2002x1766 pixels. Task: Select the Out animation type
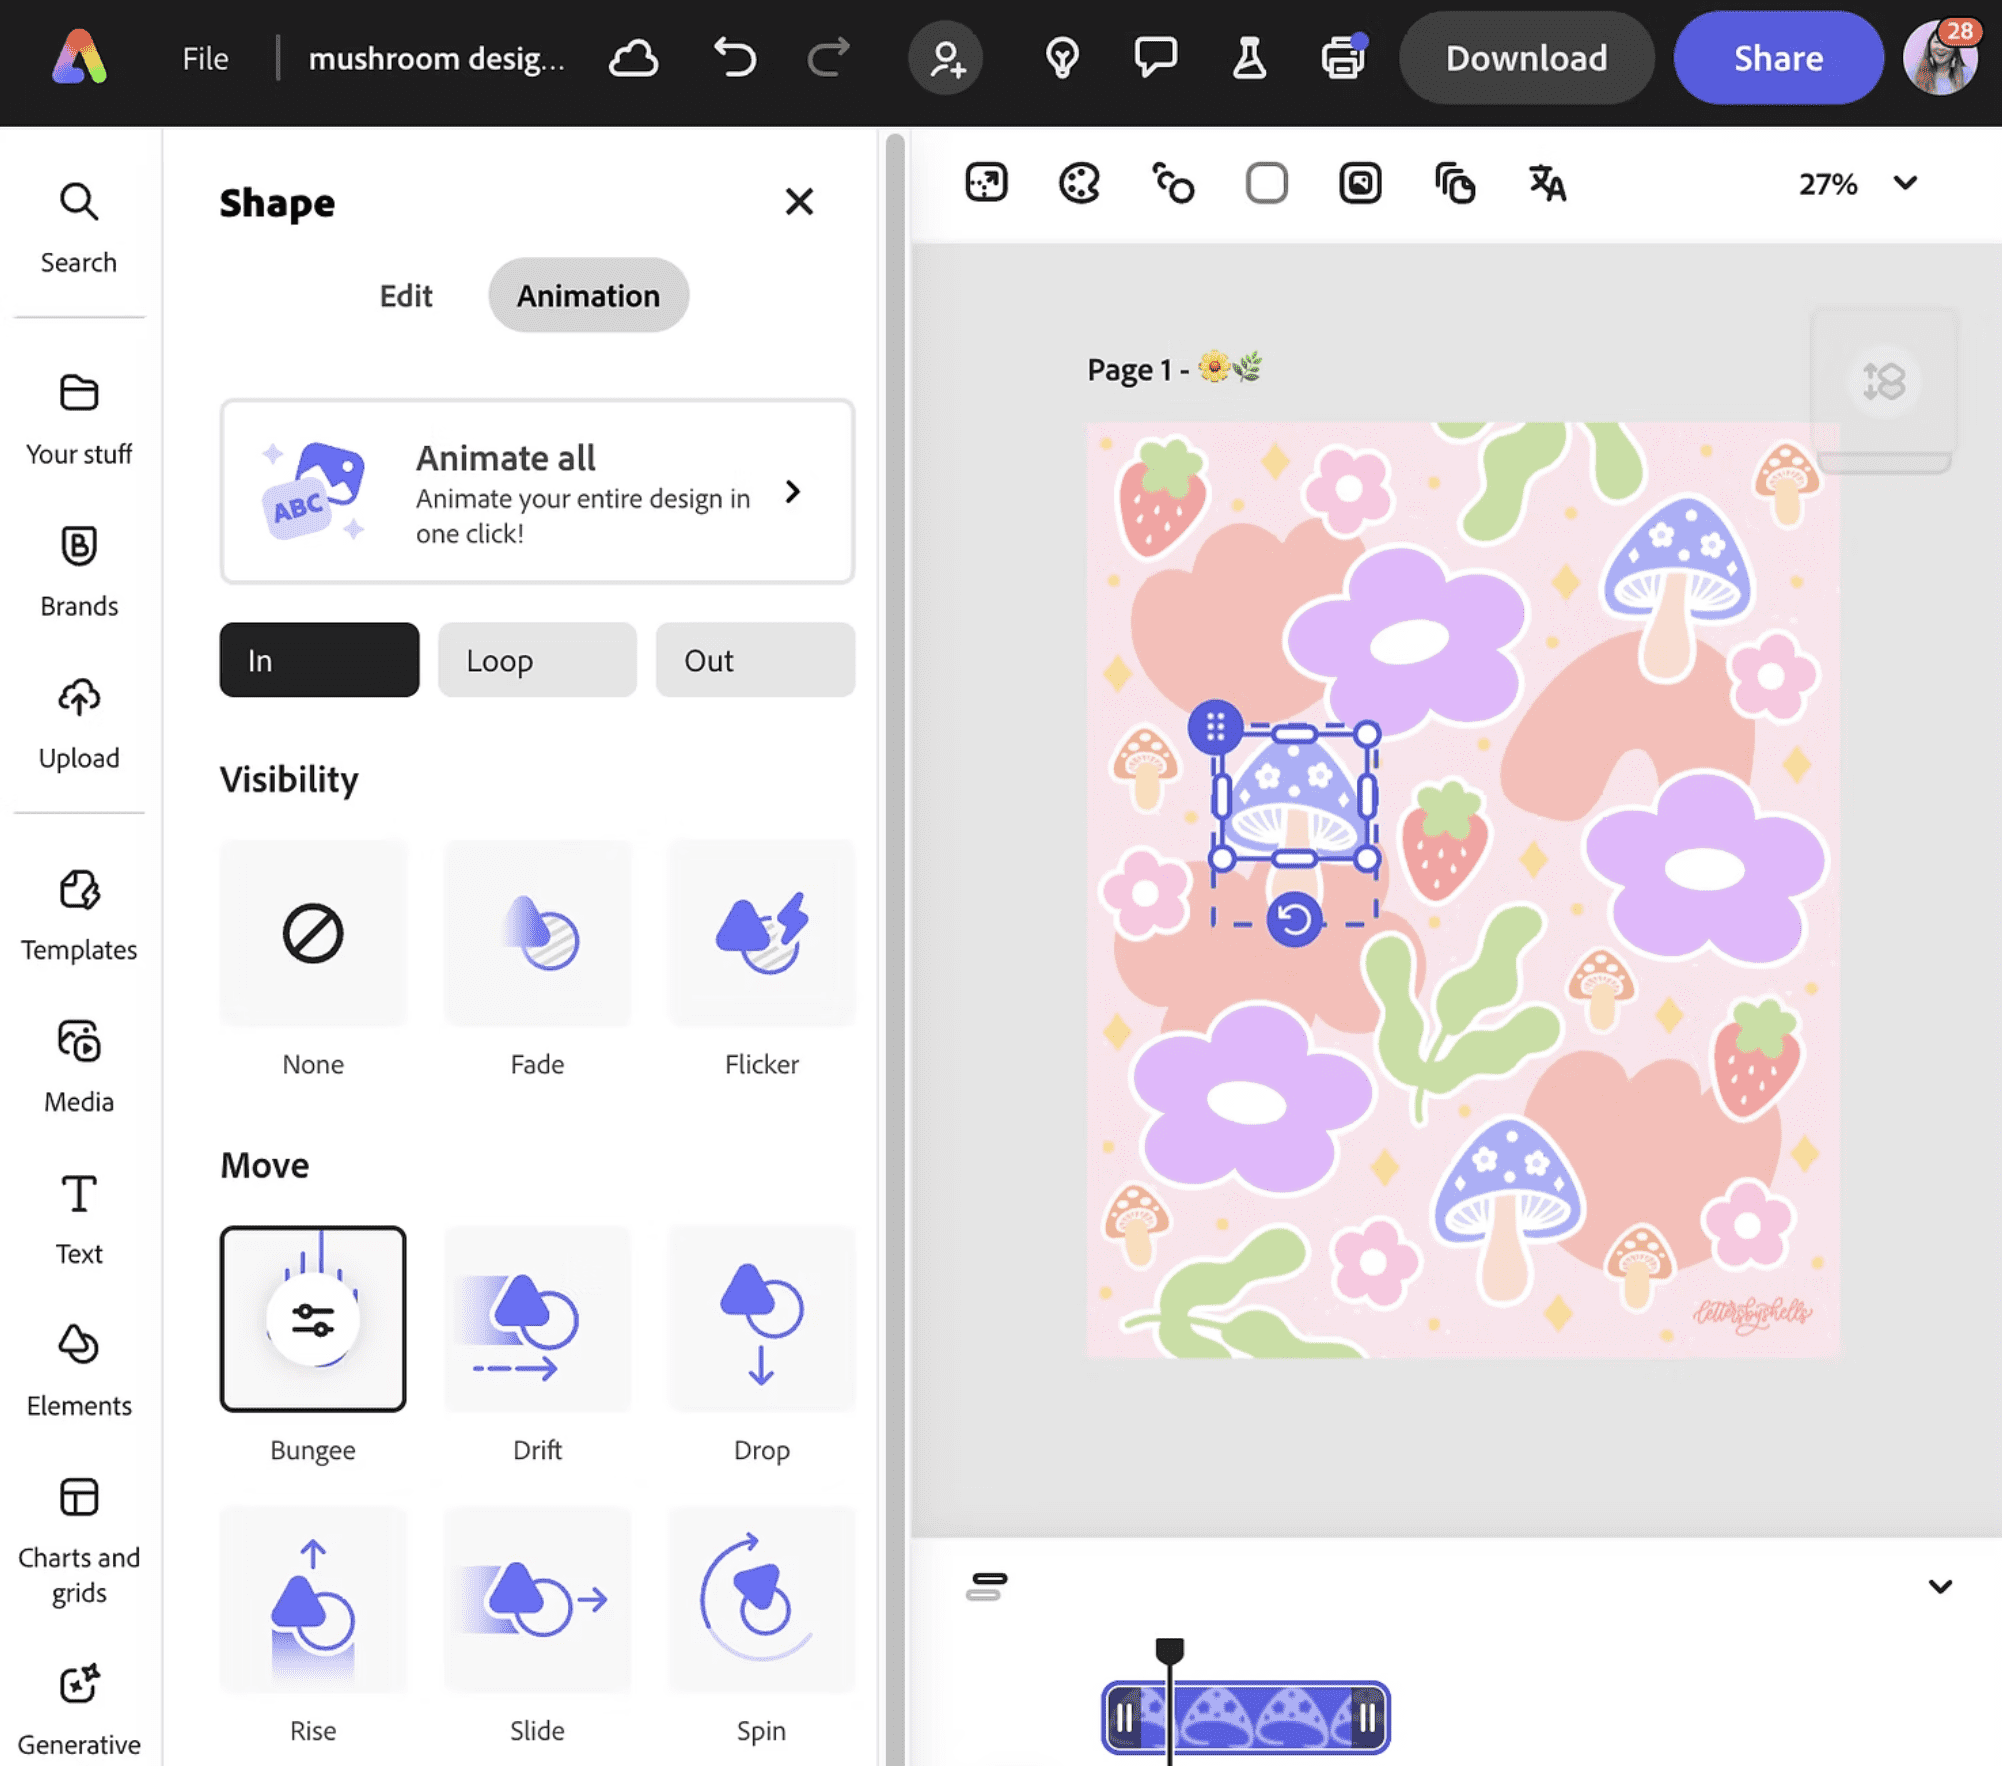[x=755, y=660]
